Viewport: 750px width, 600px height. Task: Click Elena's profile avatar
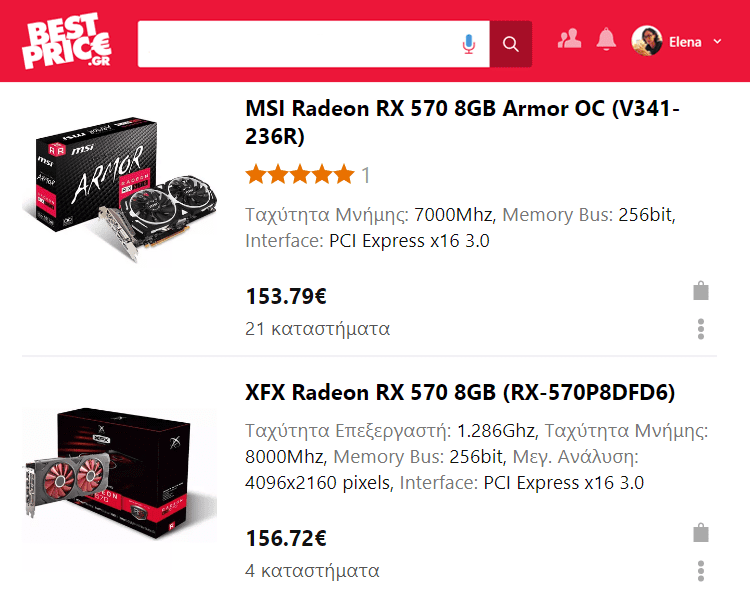tap(647, 41)
